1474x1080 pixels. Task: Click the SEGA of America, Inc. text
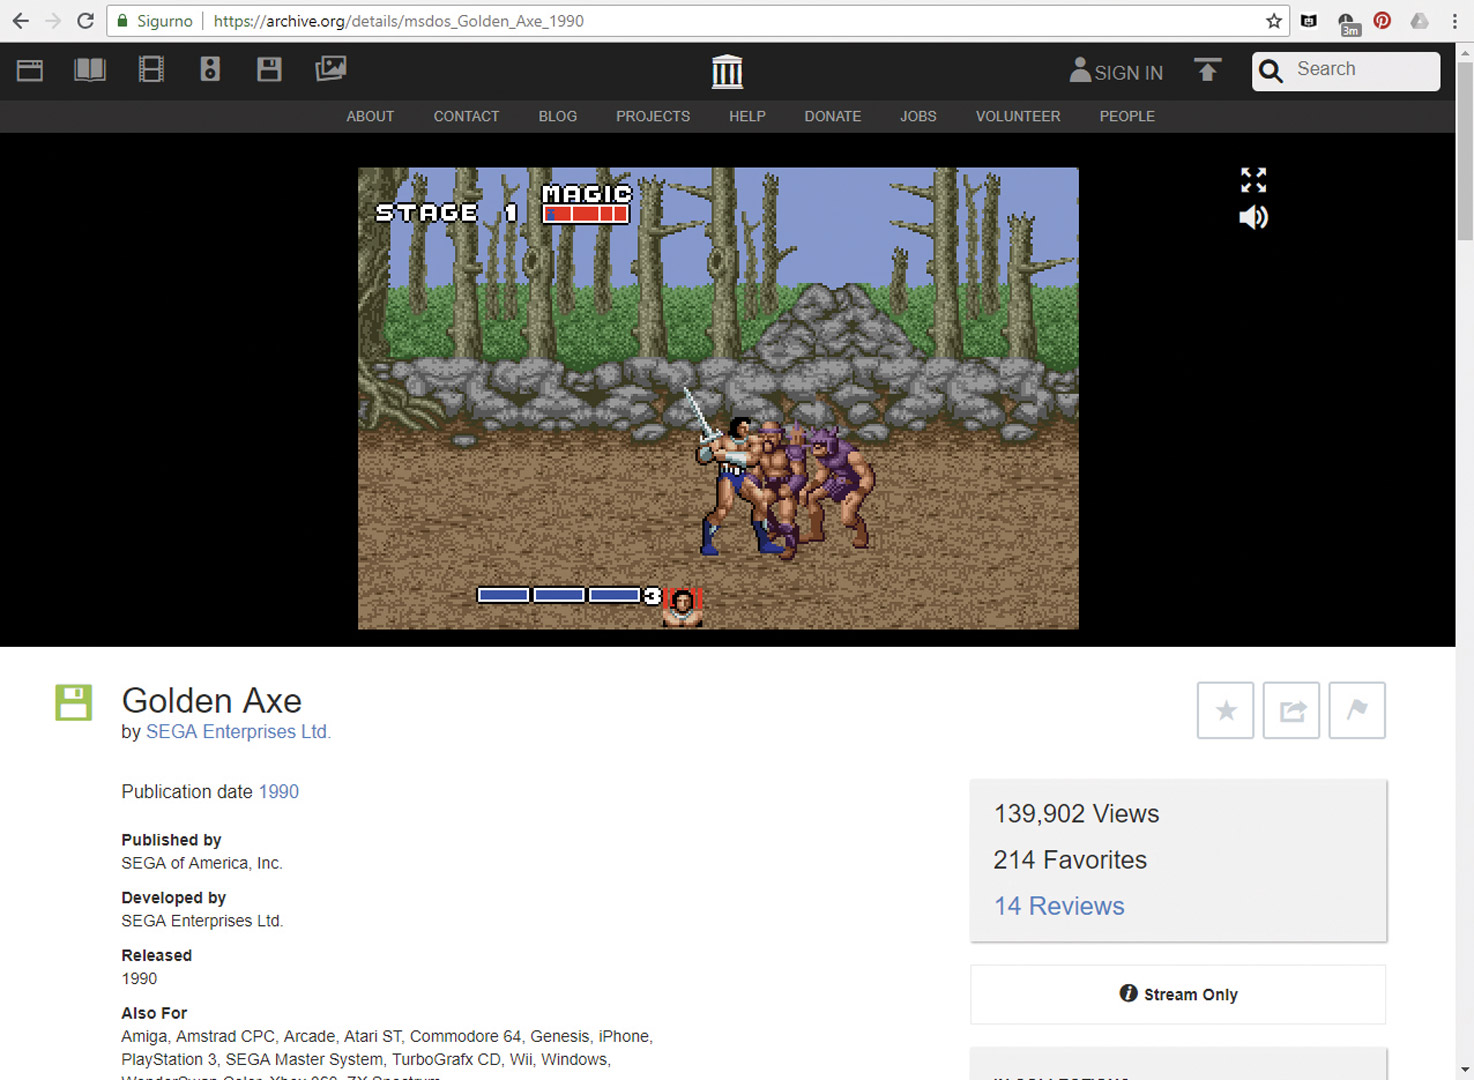point(202,863)
